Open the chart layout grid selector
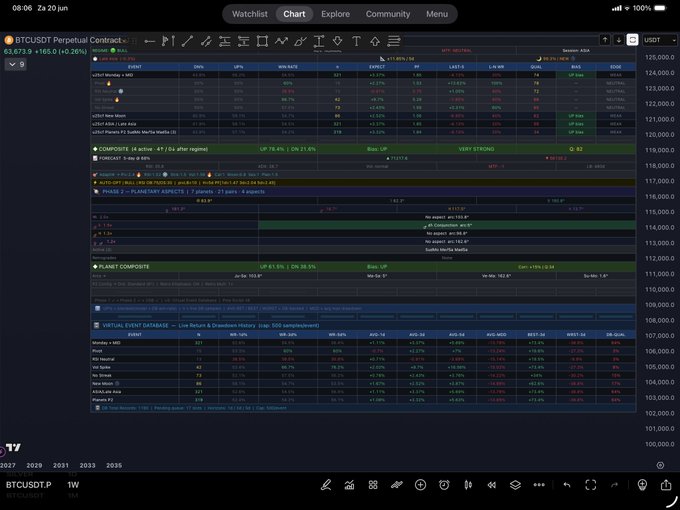The width and height of the screenshot is (680, 510). point(373,485)
